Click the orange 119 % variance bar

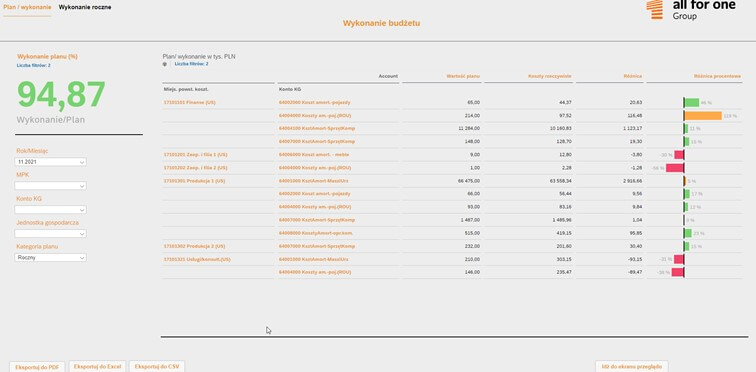tap(703, 116)
